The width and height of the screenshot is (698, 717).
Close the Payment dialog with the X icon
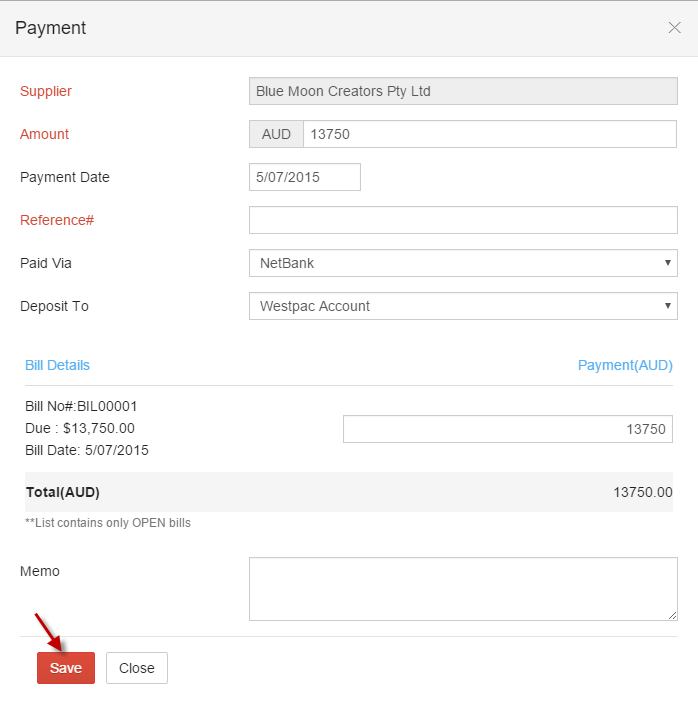pos(674,28)
